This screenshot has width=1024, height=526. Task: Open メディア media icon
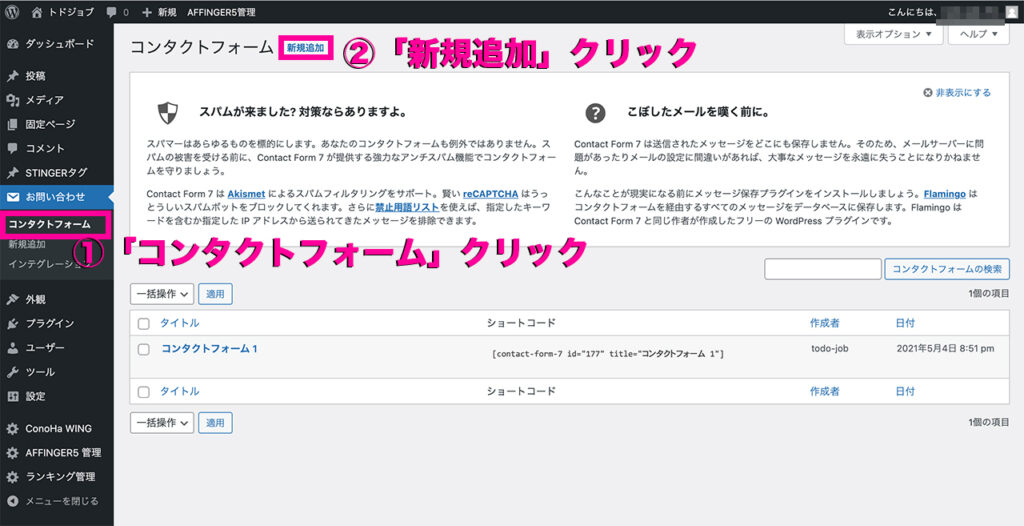12,100
